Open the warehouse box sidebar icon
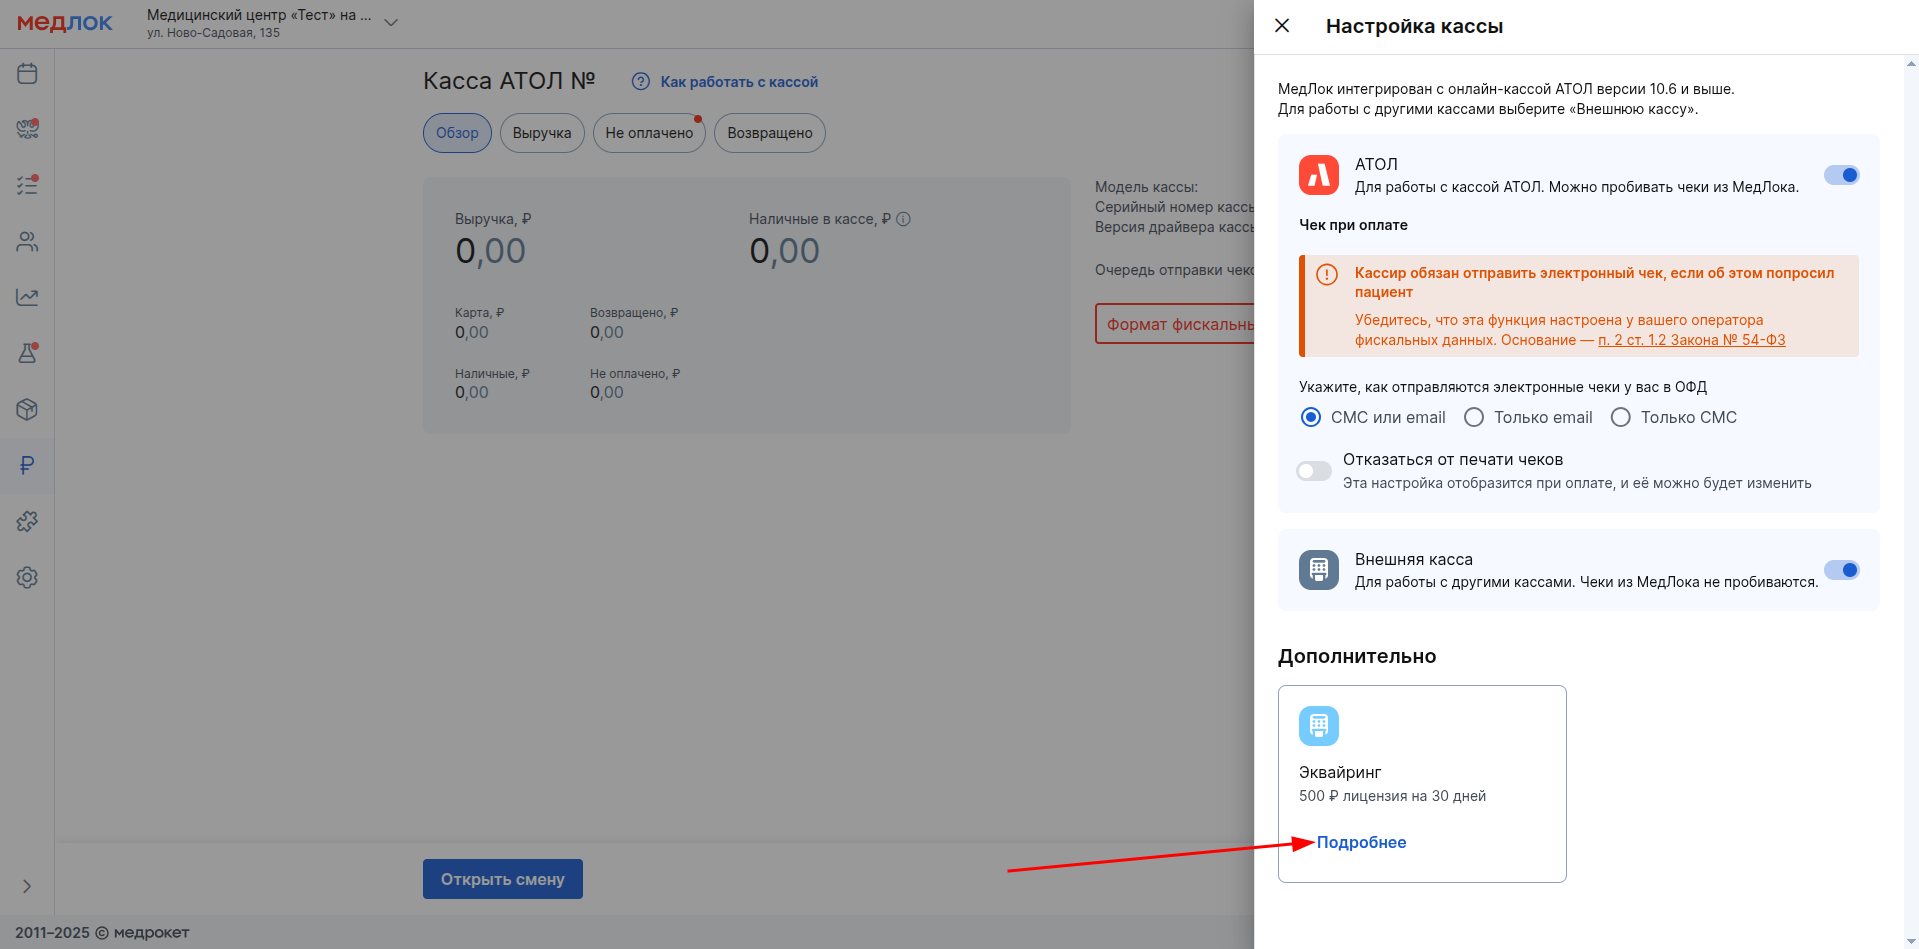1919x949 pixels. coord(27,409)
